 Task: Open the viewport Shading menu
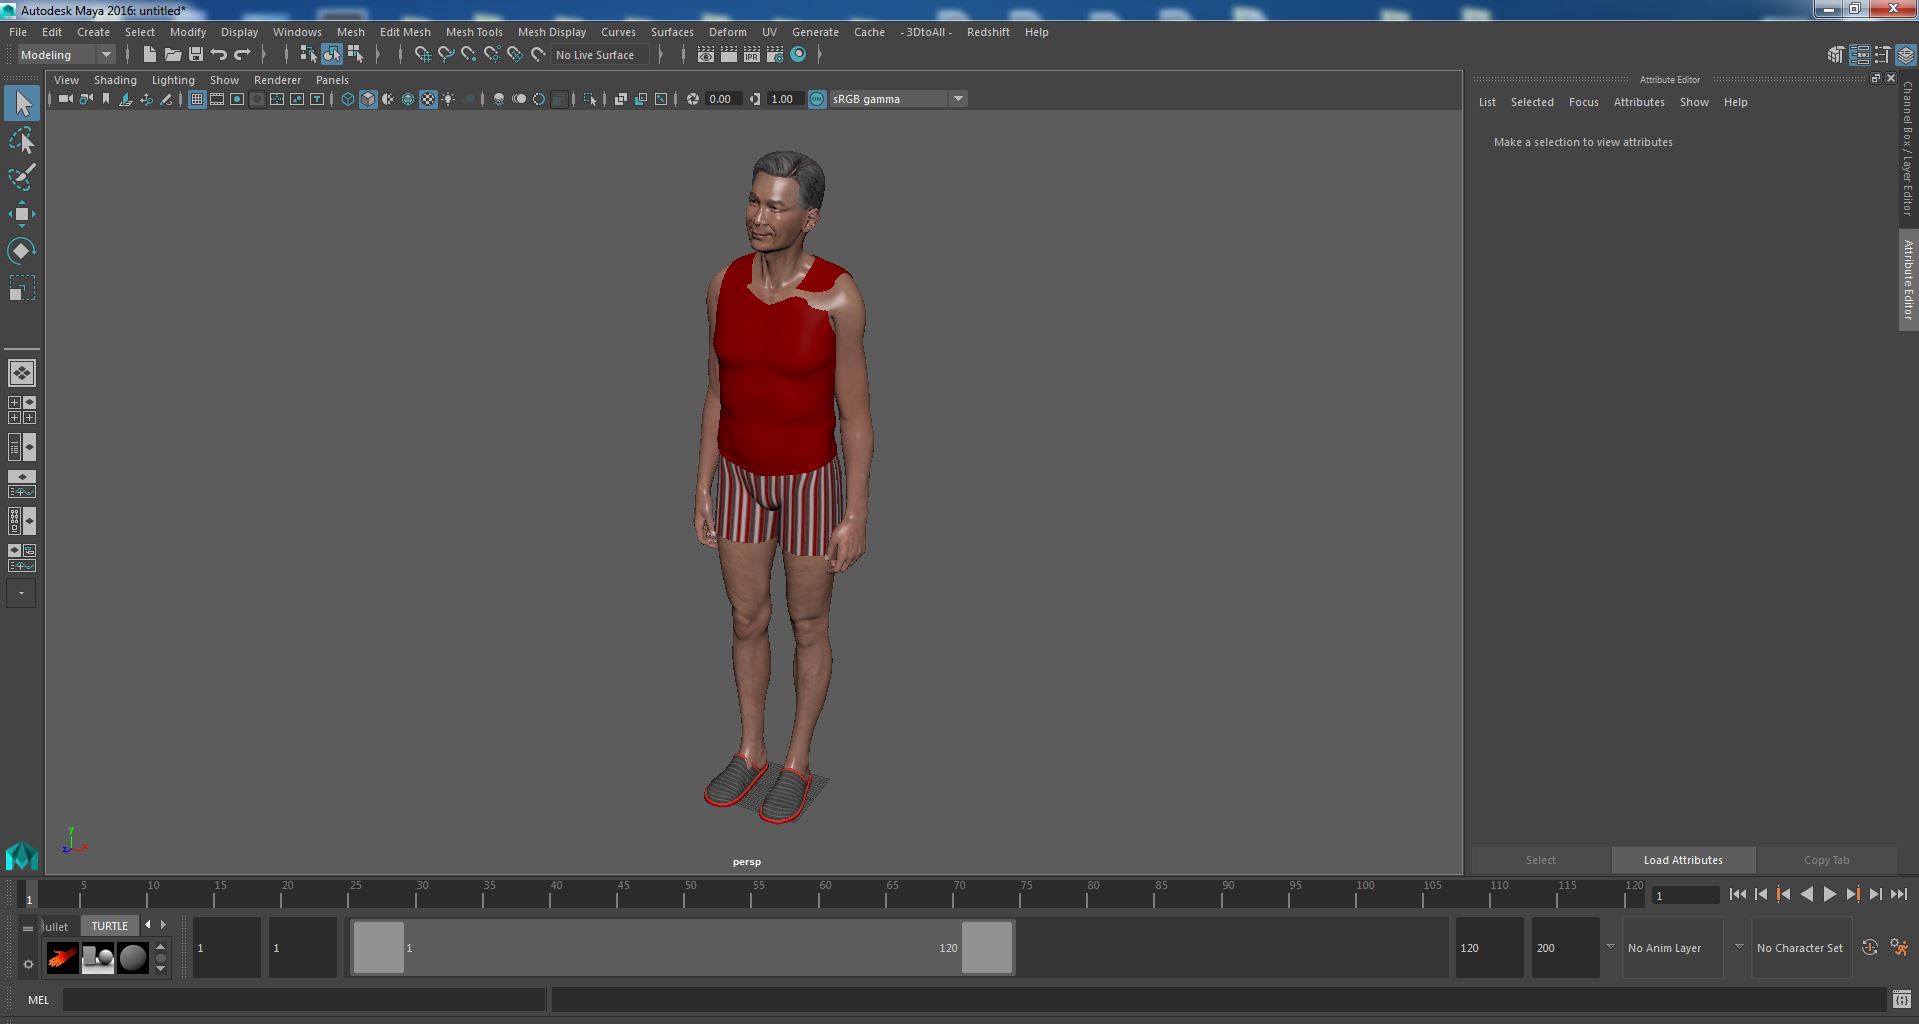click(x=115, y=80)
